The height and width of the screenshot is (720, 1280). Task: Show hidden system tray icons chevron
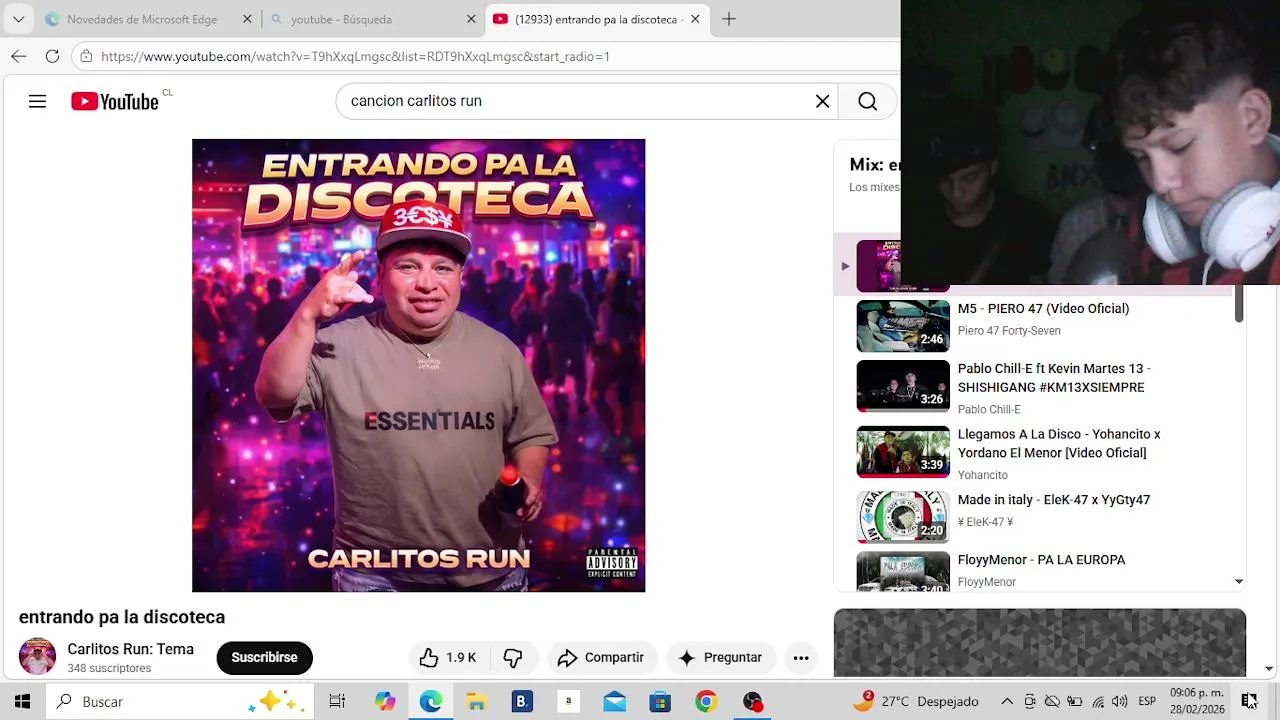(1007, 702)
